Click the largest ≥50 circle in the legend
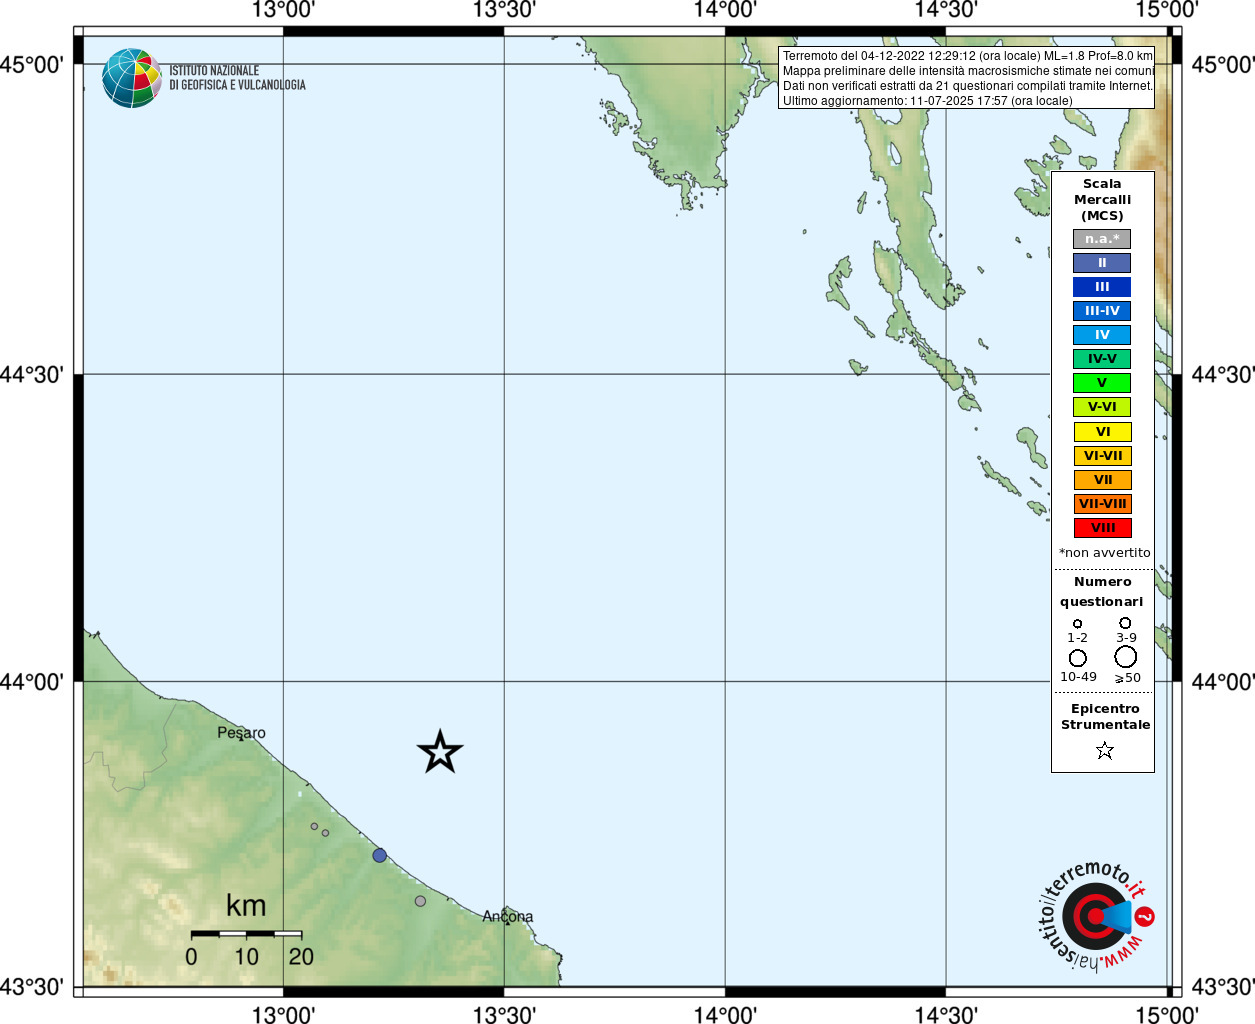 pyautogui.click(x=1126, y=657)
